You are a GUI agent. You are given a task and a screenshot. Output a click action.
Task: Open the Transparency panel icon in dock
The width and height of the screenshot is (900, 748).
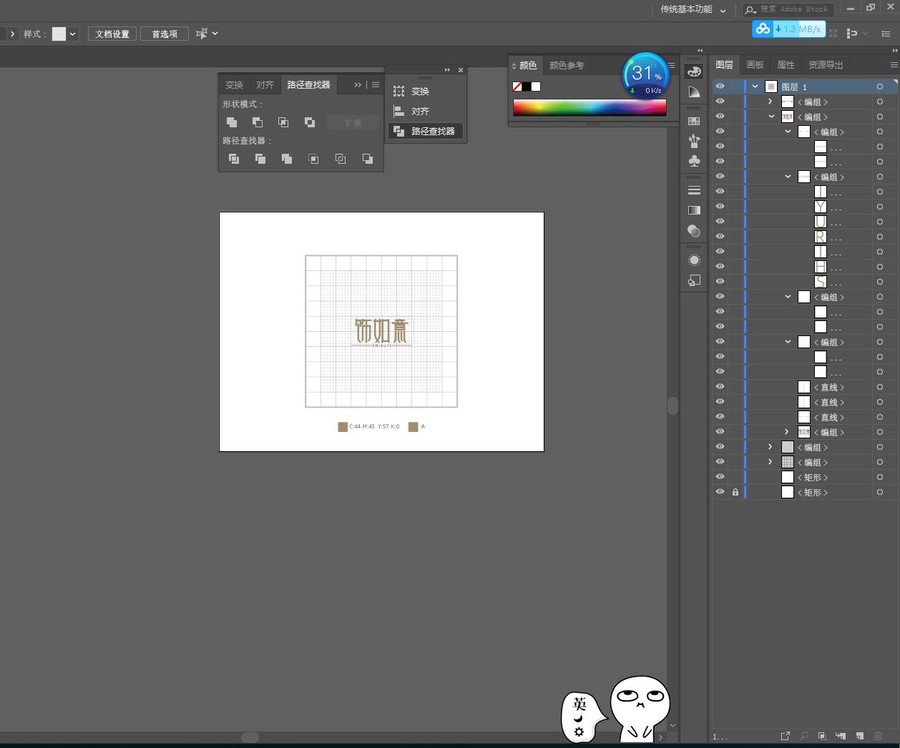pos(694,231)
